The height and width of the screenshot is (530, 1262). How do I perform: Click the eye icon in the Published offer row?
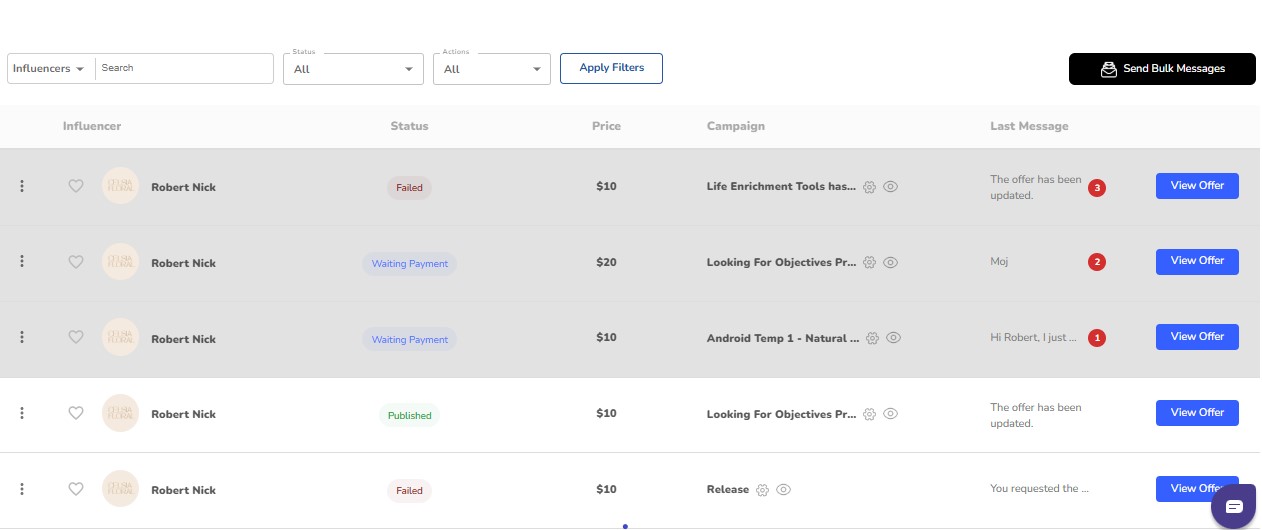coord(891,414)
